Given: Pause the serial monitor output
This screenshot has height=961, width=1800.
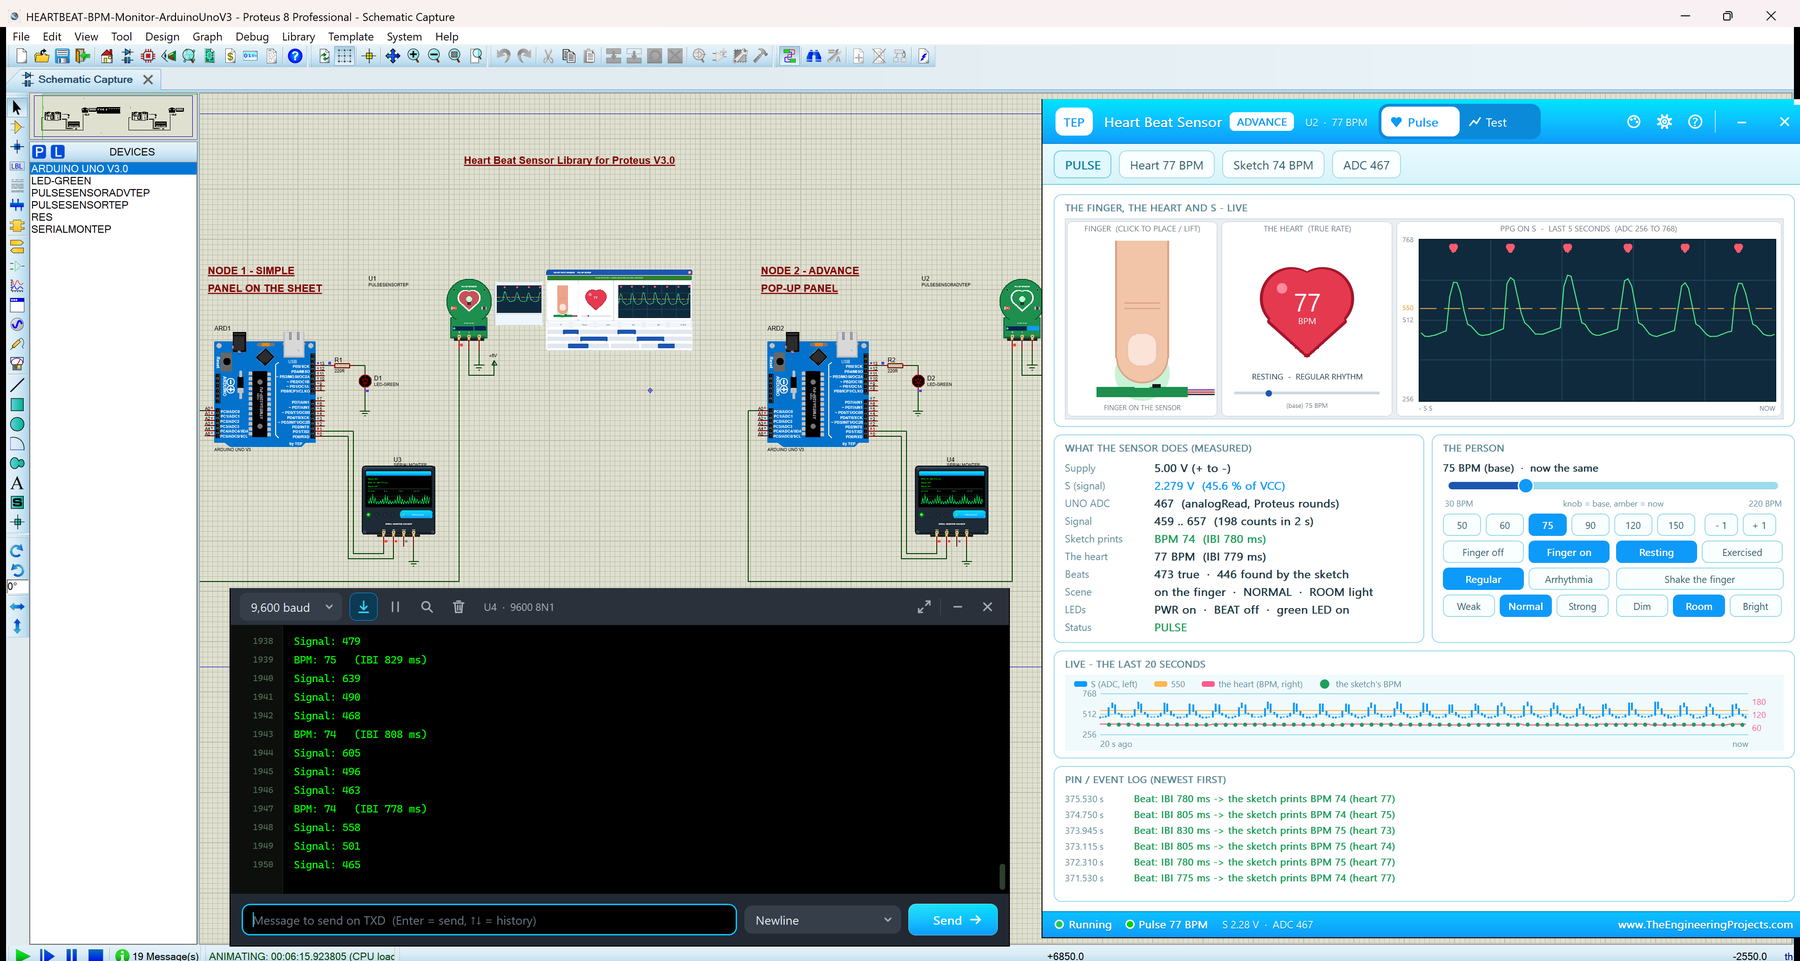Looking at the screenshot, I should pos(395,607).
